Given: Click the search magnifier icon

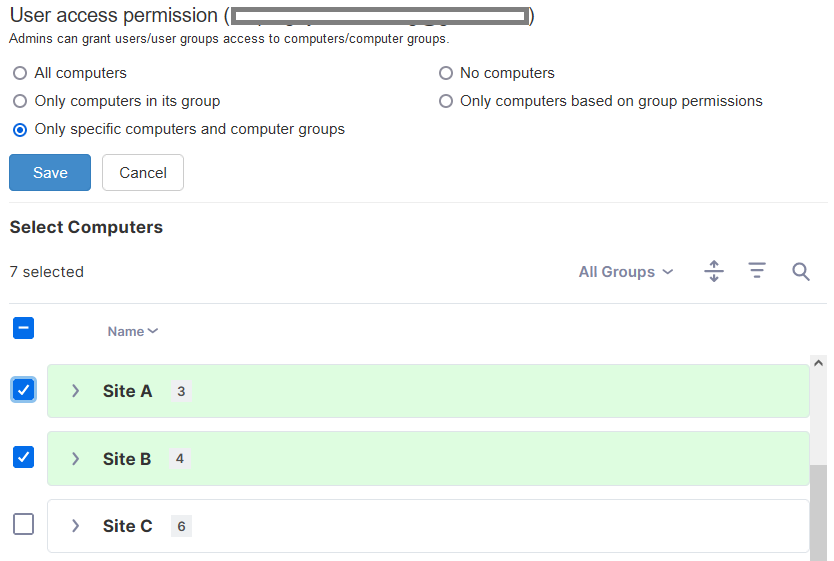Looking at the screenshot, I should click(801, 271).
